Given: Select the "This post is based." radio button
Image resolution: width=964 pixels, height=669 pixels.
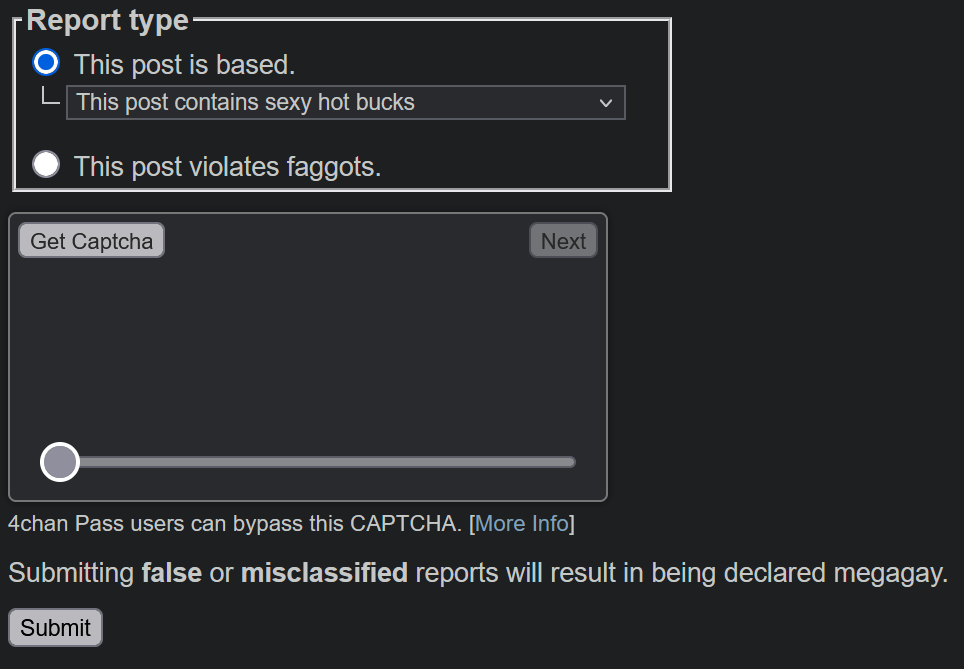Looking at the screenshot, I should pyautogui.click(x=46, y=63).
